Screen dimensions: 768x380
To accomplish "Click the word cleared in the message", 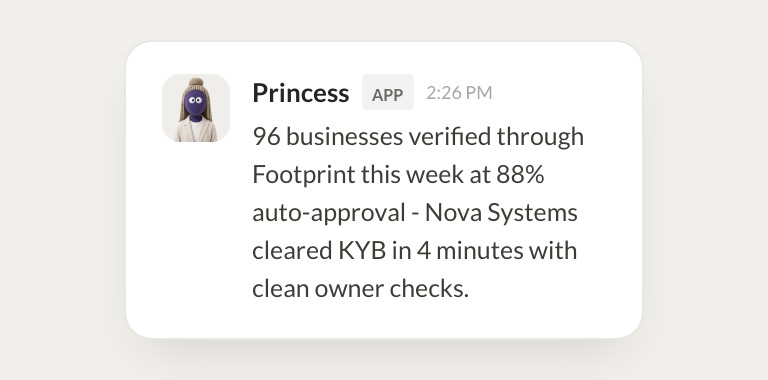I will tap(293, 251).
